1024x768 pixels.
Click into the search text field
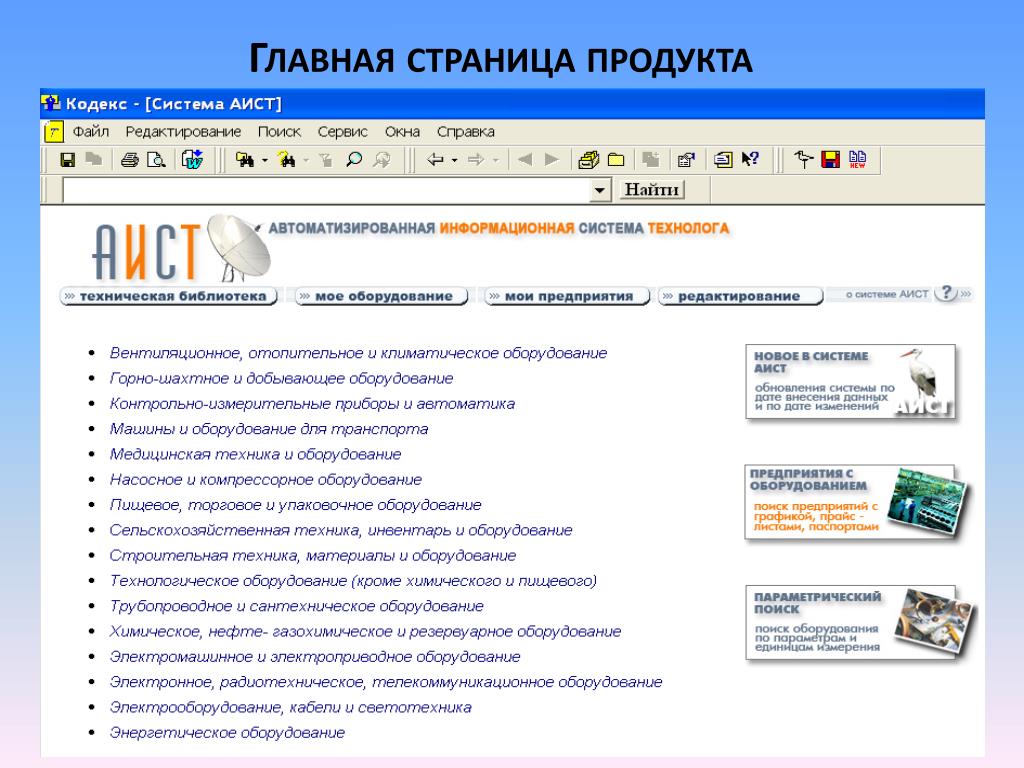[x=326, y=190]
